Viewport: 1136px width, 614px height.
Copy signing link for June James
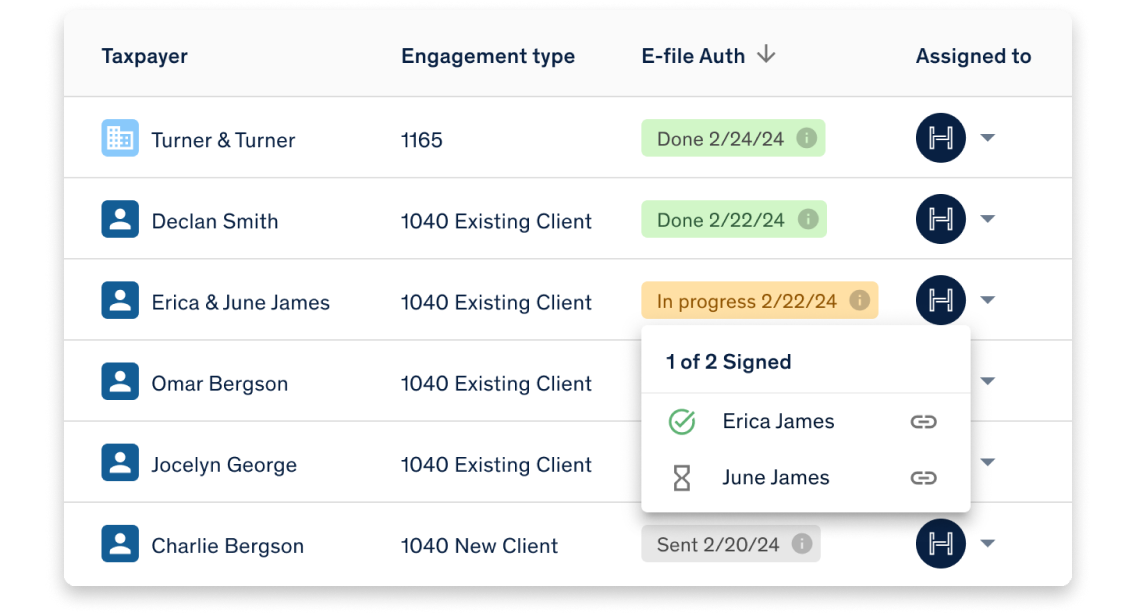click(923, 478)
